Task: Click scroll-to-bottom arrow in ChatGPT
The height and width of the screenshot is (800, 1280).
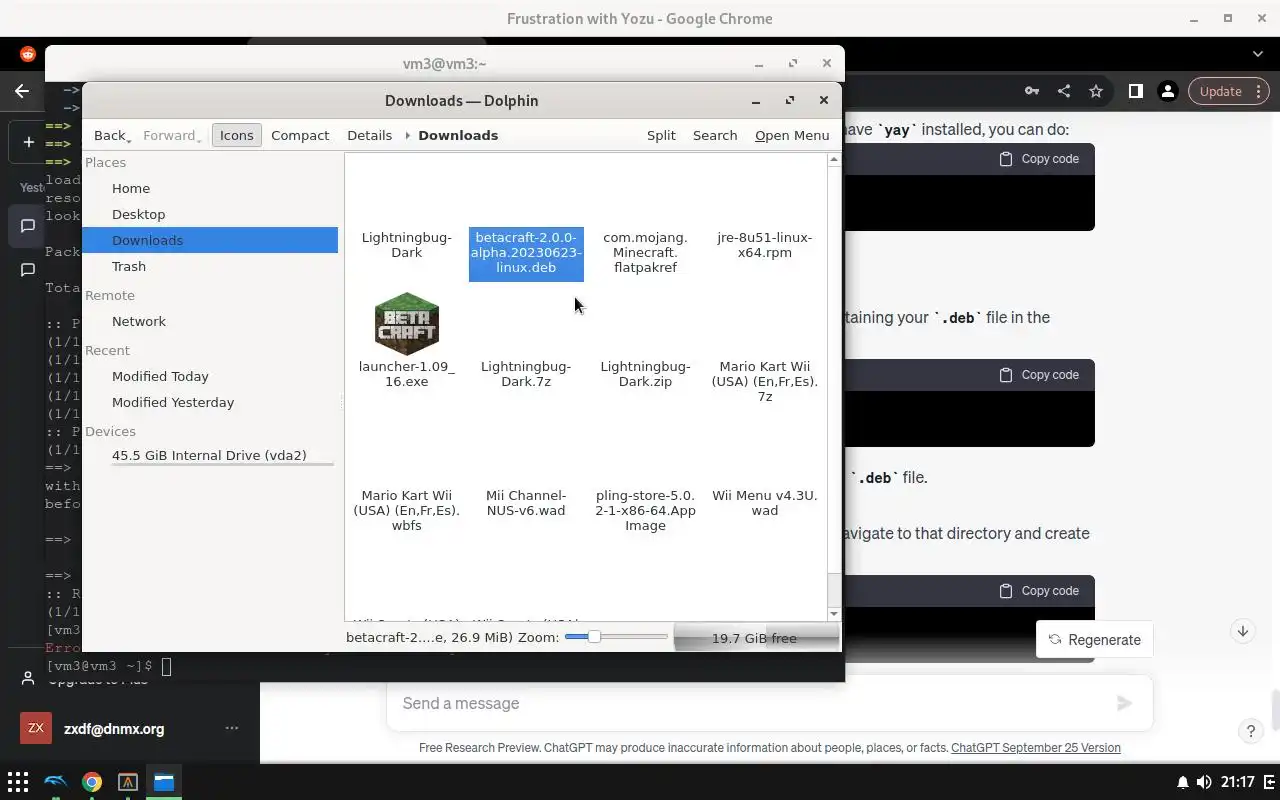Action: click(x=1243, y=631)
